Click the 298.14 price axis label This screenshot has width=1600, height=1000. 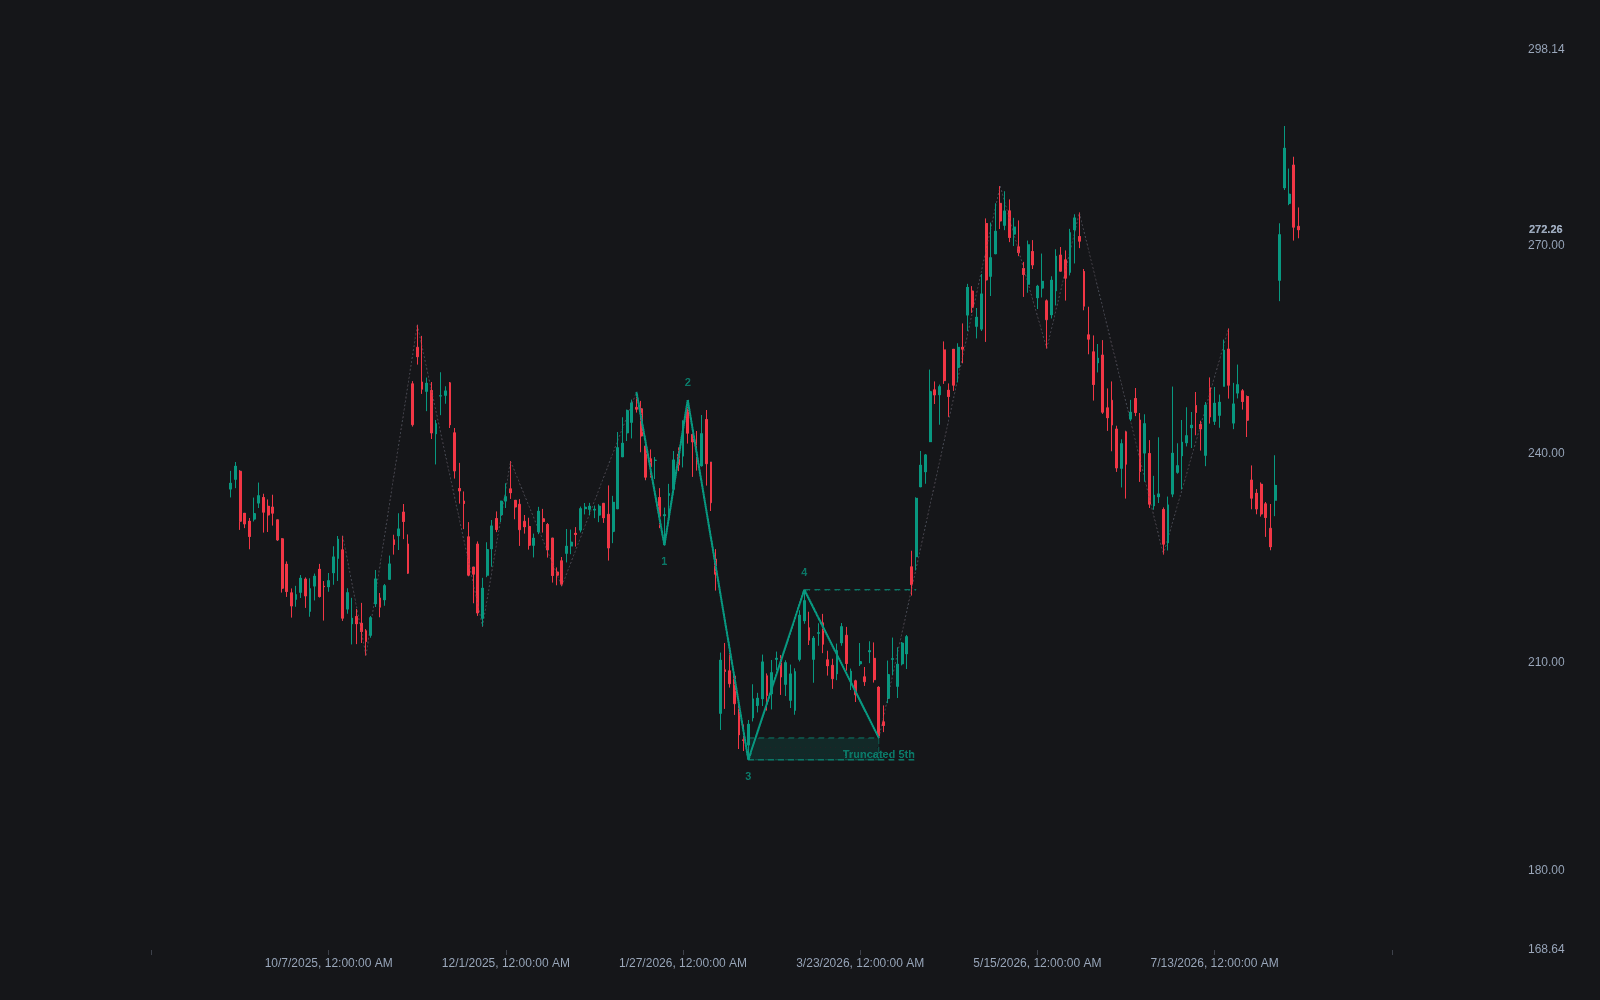tap(1545, 49)
